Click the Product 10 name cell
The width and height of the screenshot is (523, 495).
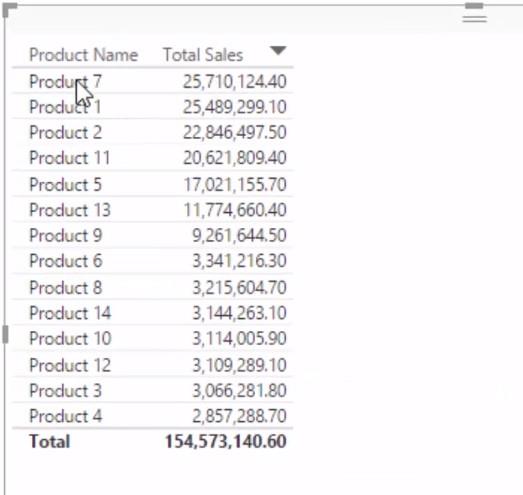click(x=70, y=338)
